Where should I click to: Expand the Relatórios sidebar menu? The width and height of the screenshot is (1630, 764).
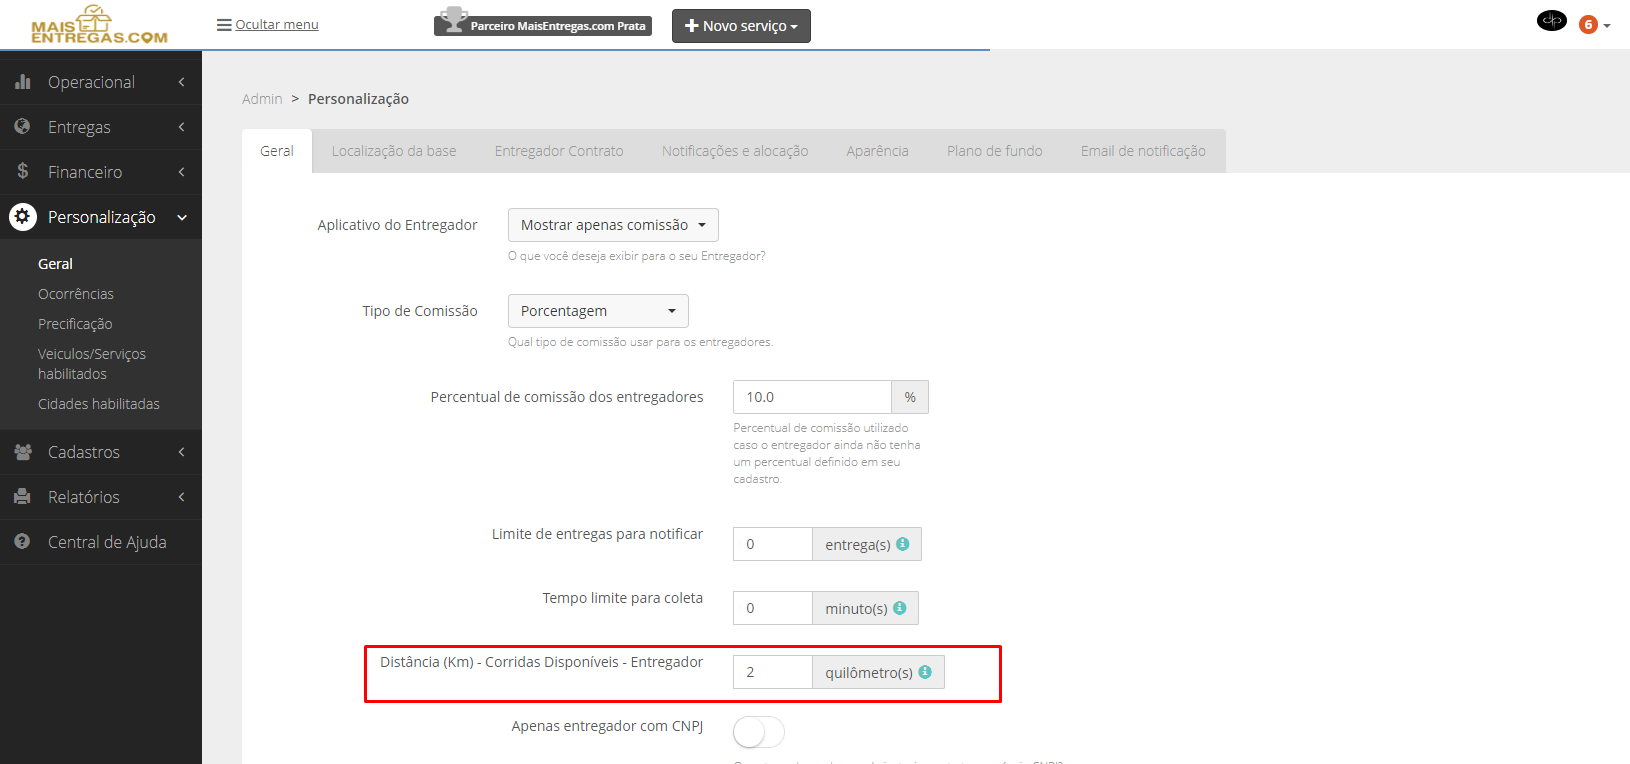[x=101, y=497]
